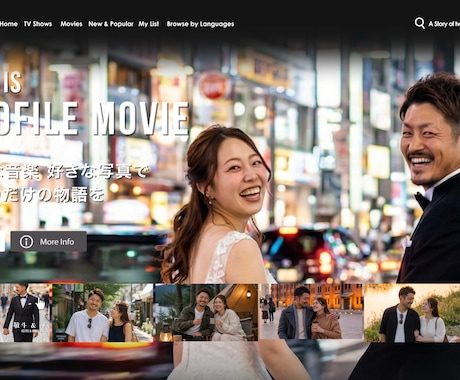
Task: Open thumbnail of couple on tree-lined street
Action: click(103, 313)
